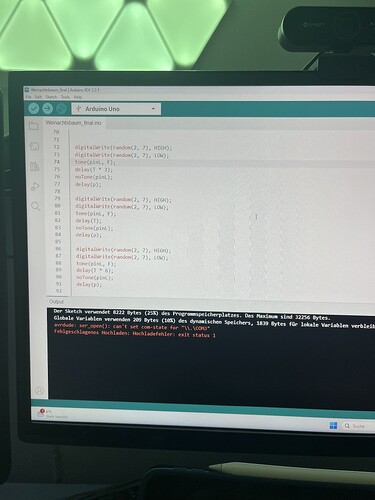The image size is (375, 500).
Task: Click the Output panel label
Action: point(56,302)
